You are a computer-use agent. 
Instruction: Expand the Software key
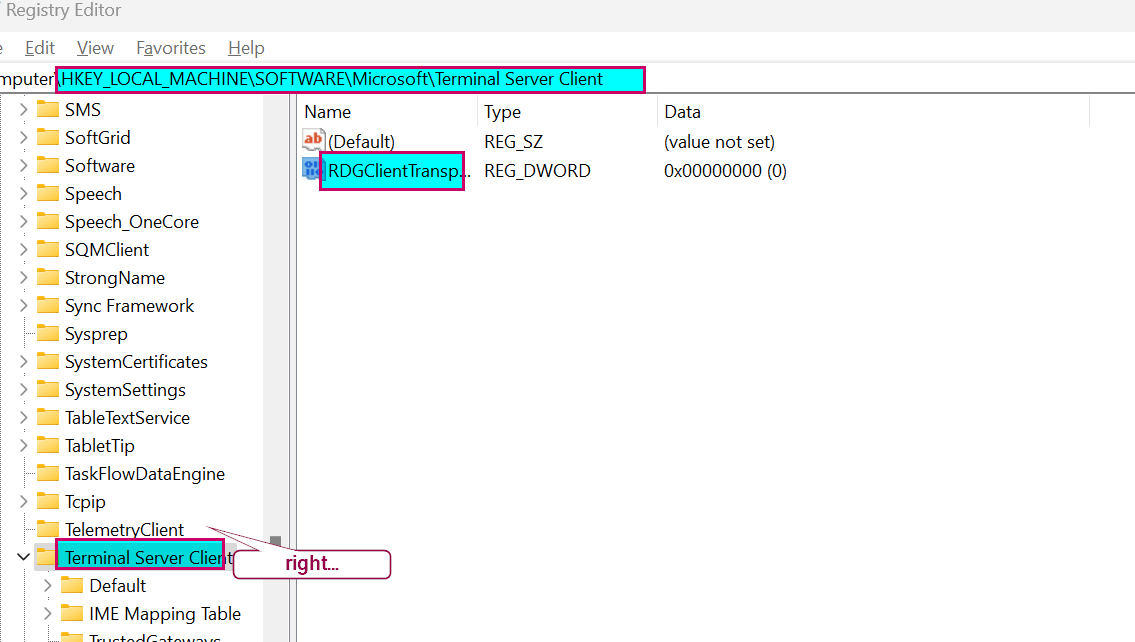tap(23, 166)
